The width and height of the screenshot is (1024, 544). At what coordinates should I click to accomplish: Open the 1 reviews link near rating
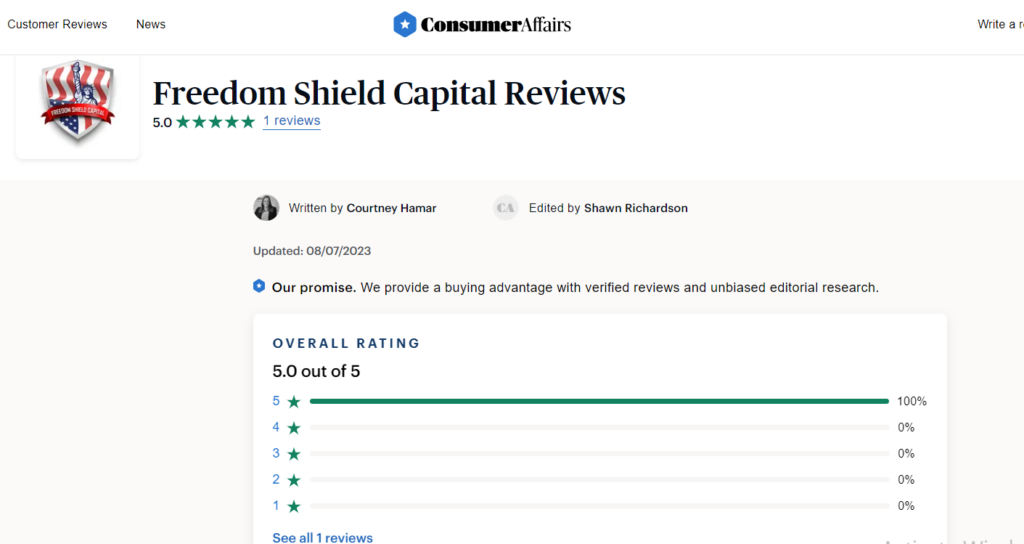pos(291,121)
